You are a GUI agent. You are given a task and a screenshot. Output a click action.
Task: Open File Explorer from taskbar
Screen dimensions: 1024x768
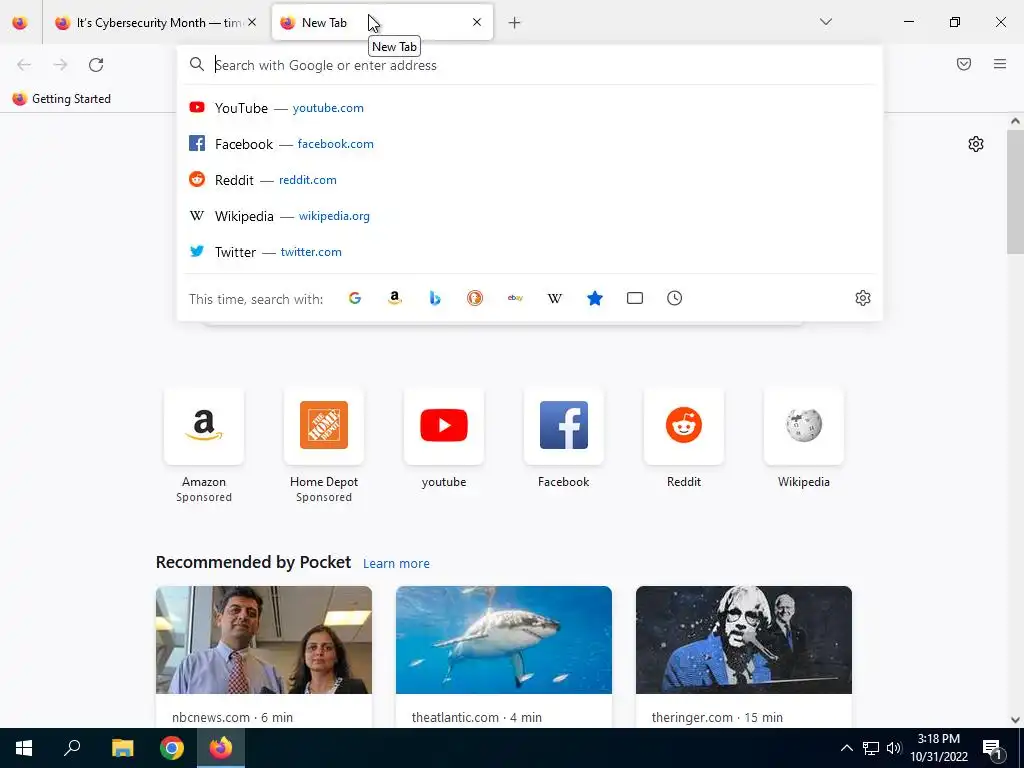122,748
